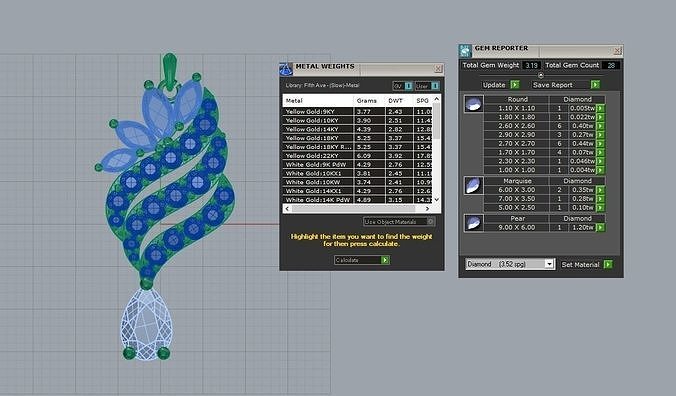Select the 2.30 X 2.30 round gems arrow
Image resolution: width=676 pixels, height=396 pixels.
(x=600, y=161)
